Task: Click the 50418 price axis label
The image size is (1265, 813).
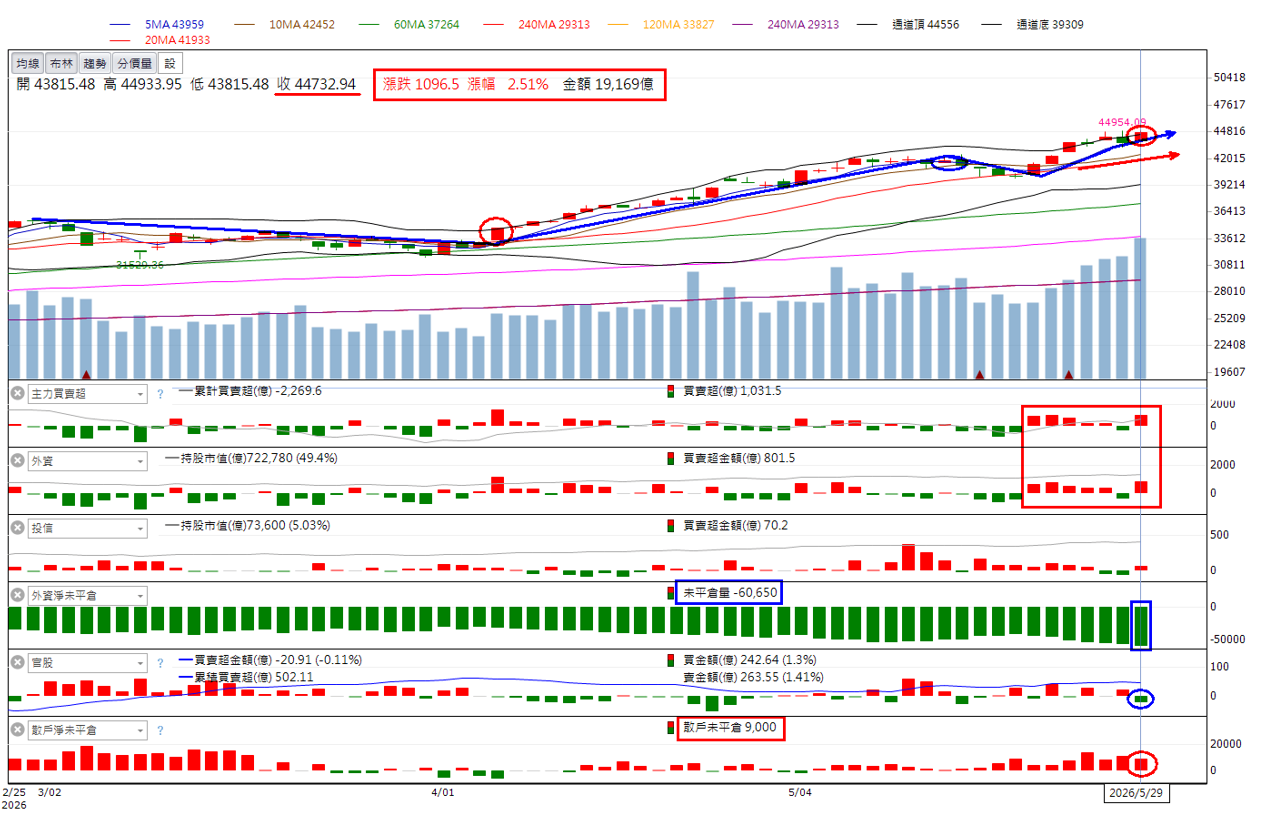Action: (x=1228, y=78)
